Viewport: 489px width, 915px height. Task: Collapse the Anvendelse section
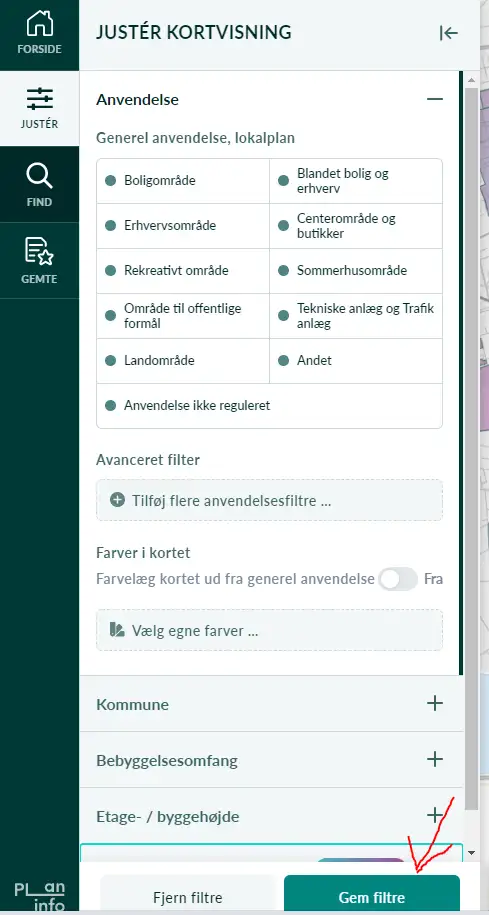click(435, 99)
